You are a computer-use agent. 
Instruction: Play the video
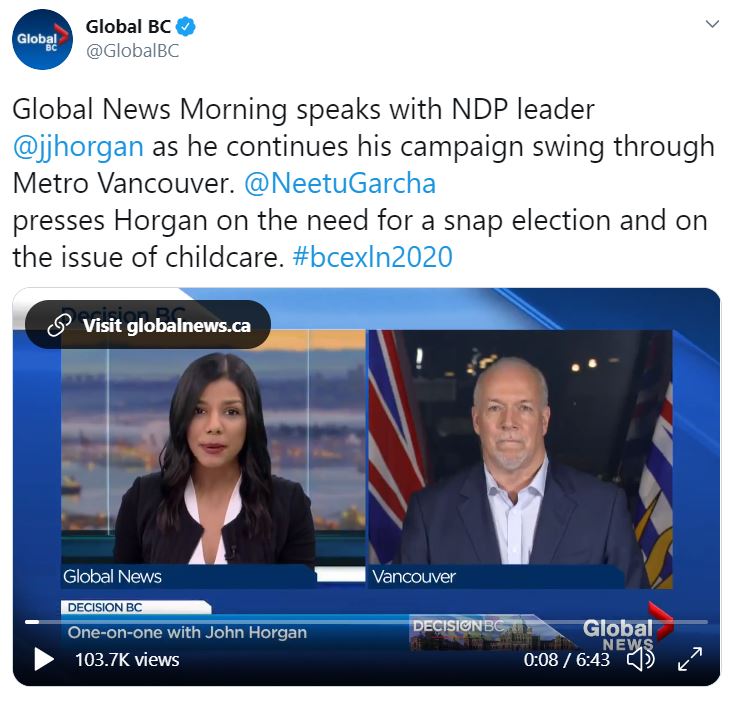coord(44,659)
